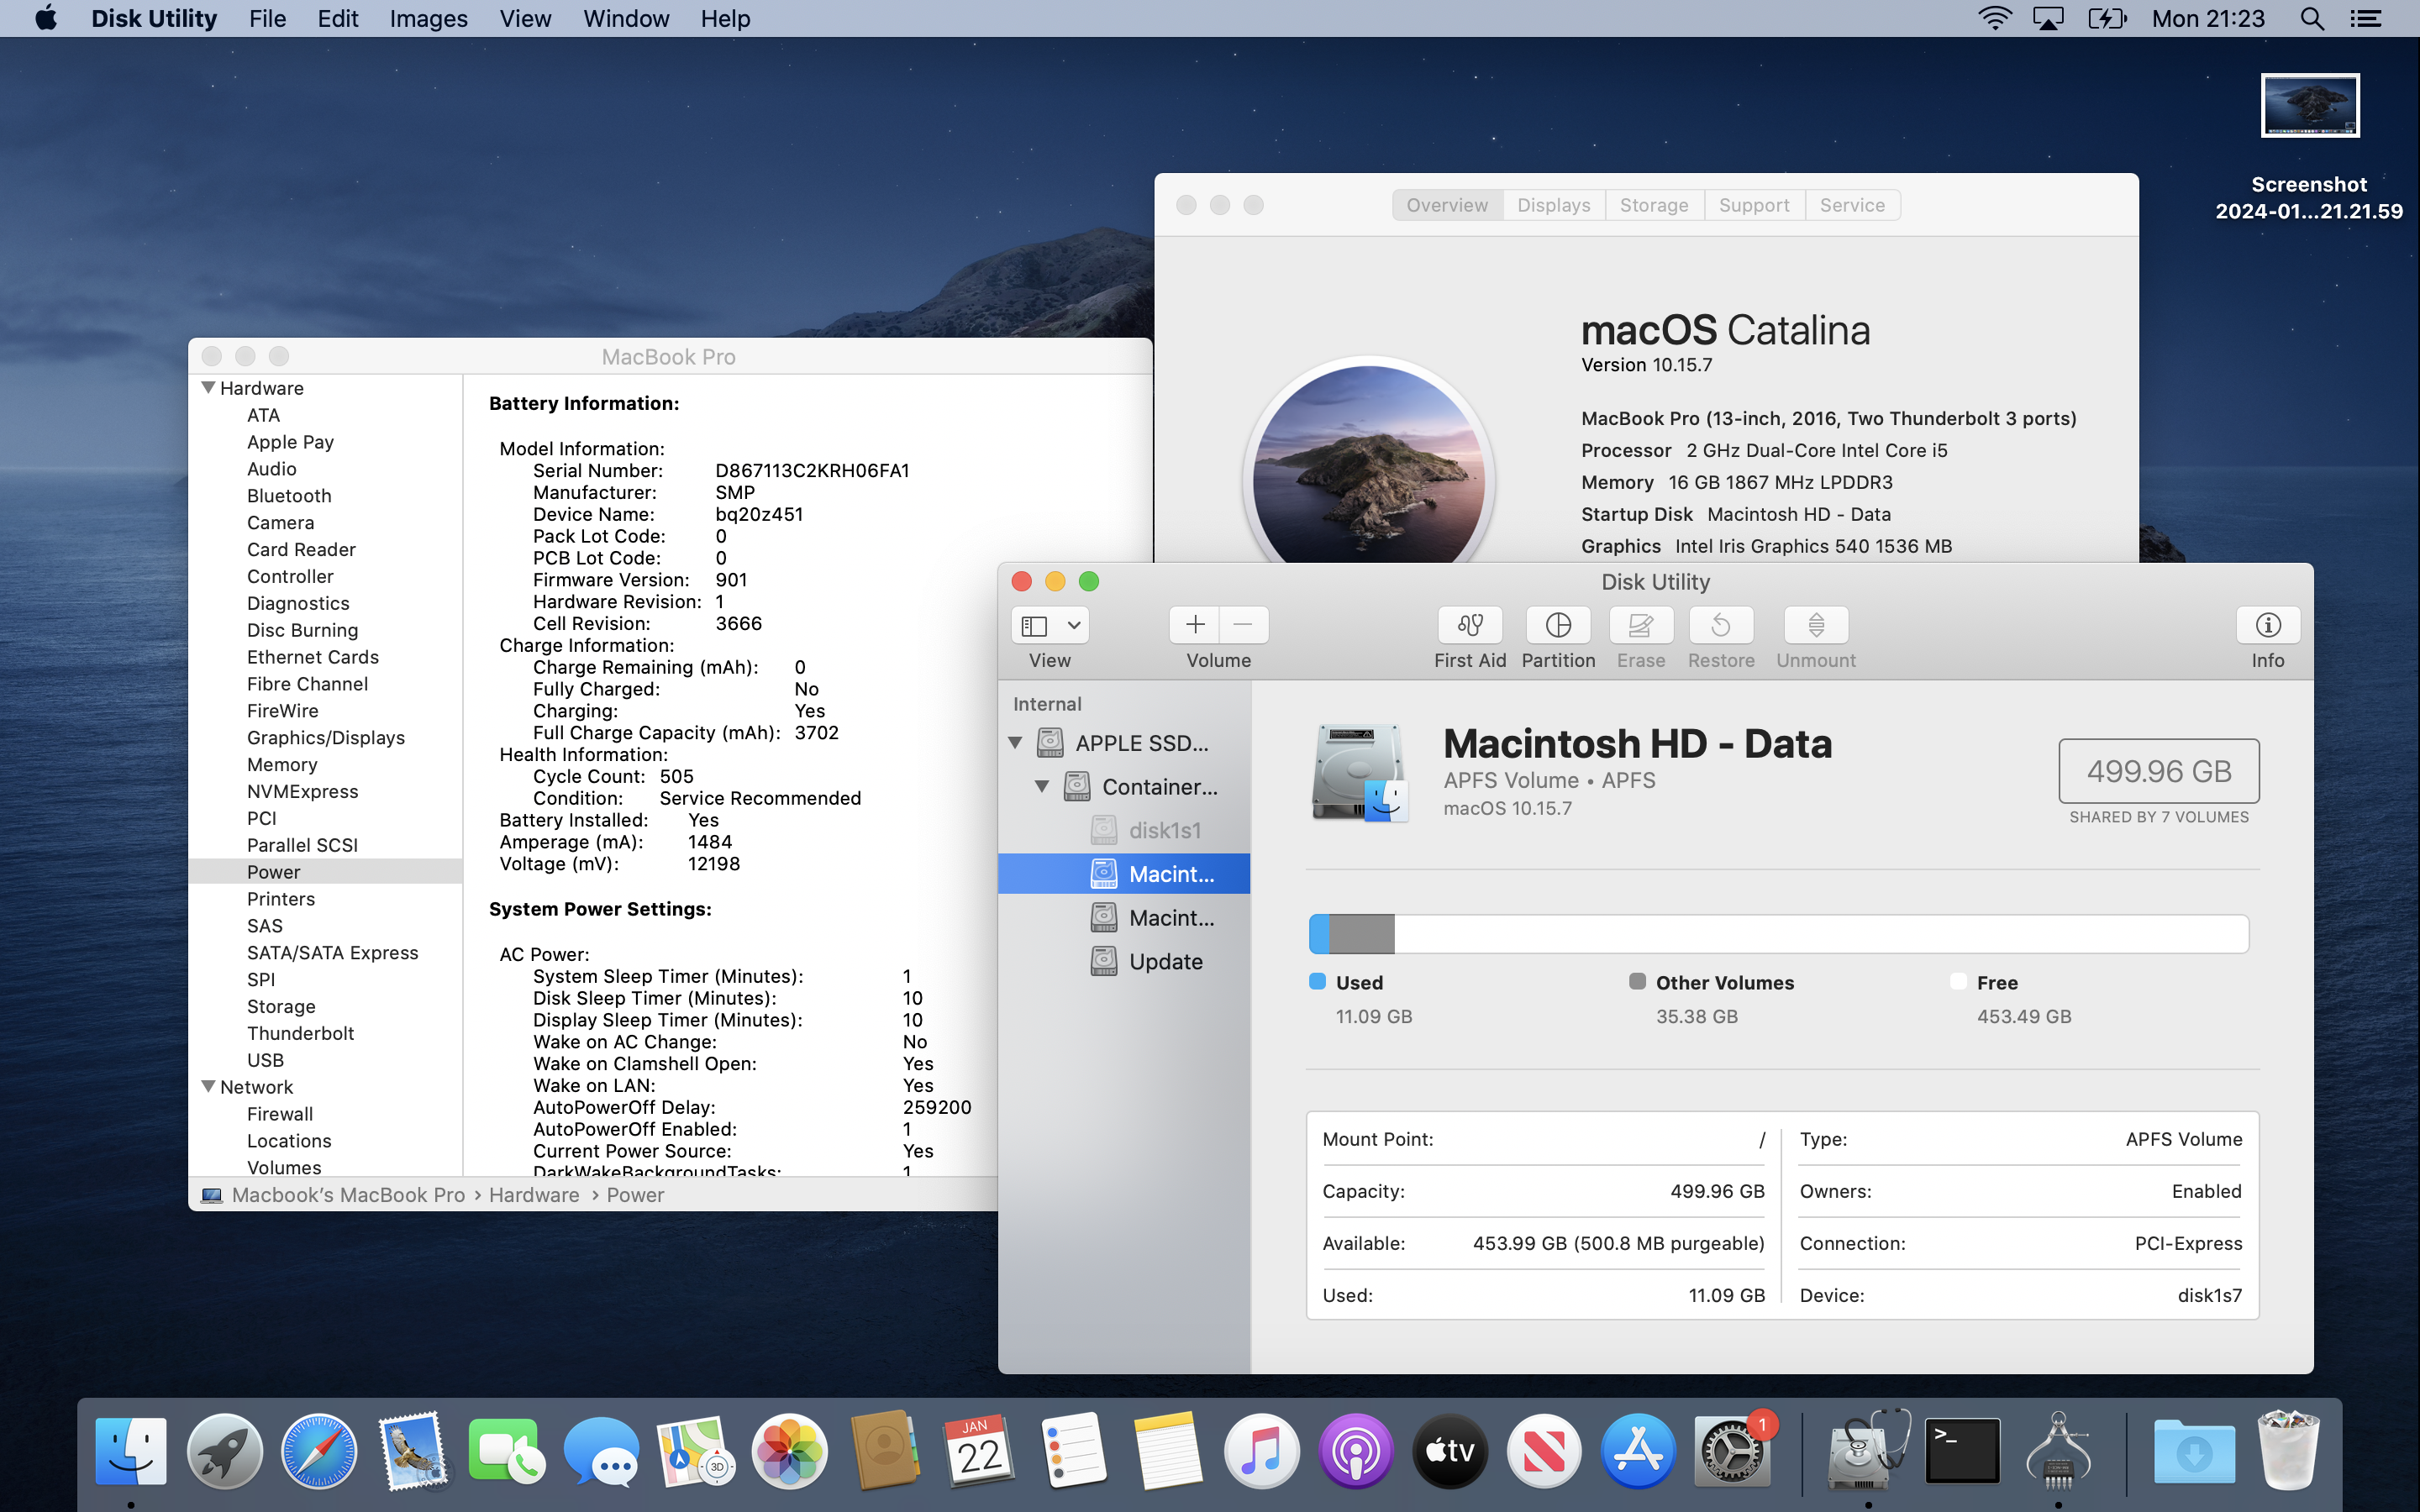Open the Images menu
The width and height of the screenshot is (2420, 1512).
click(x=428, y=18)
